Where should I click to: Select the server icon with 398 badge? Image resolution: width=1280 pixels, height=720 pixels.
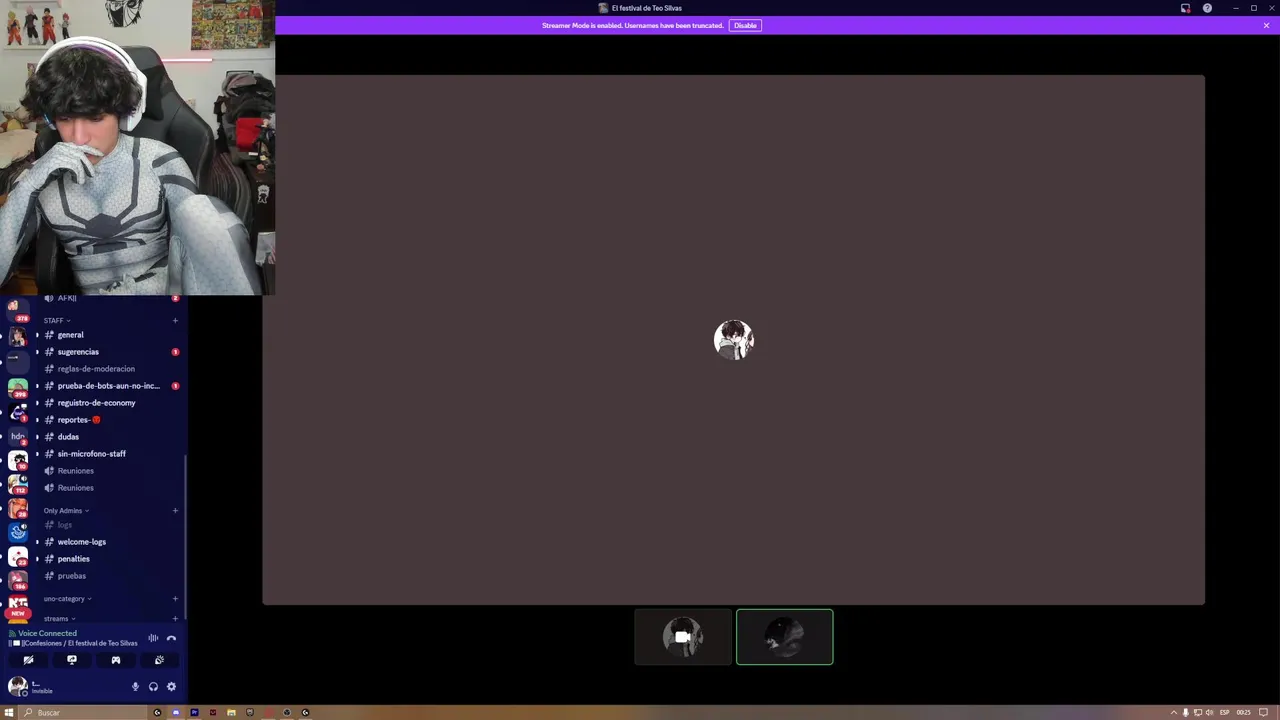18,387
